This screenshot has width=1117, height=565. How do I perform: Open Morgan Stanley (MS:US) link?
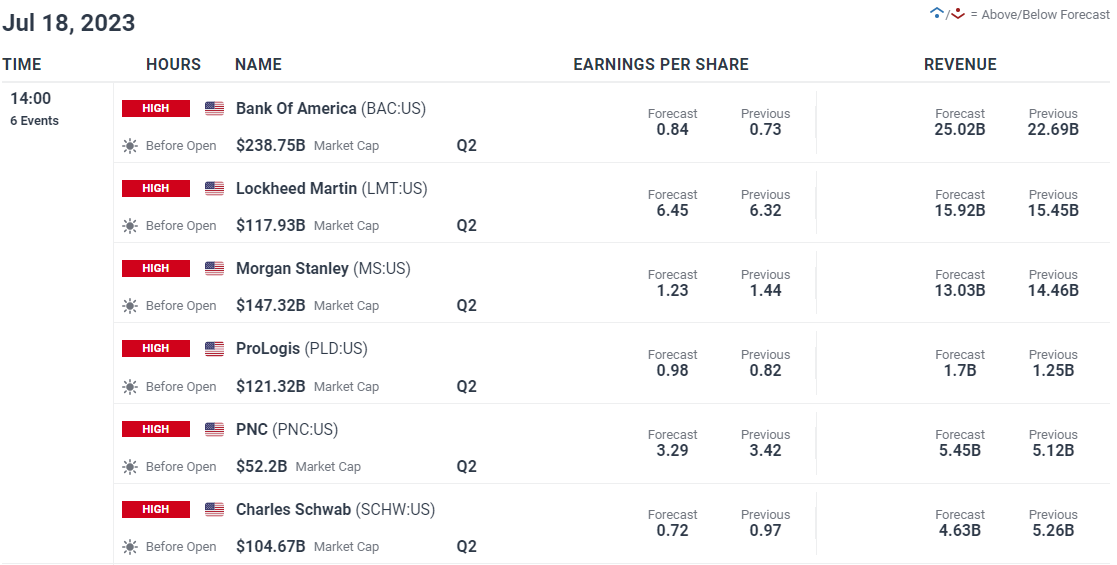323,269
